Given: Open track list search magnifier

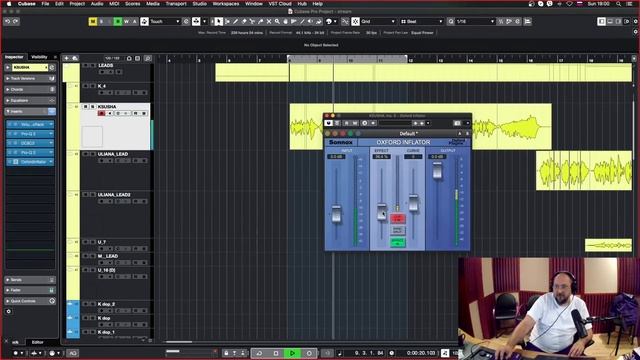Looking at the screenshot, I should (147, 58).
